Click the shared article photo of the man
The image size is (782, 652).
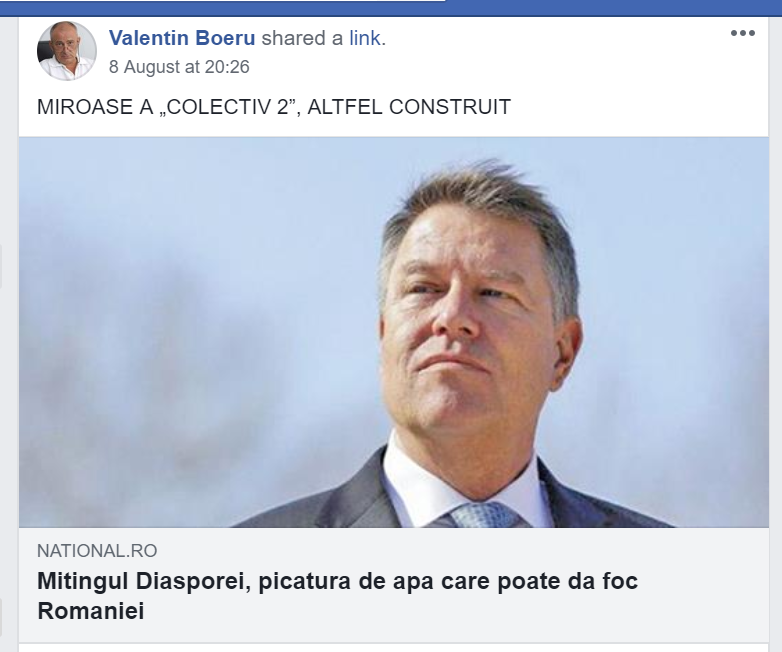(393, 332)
